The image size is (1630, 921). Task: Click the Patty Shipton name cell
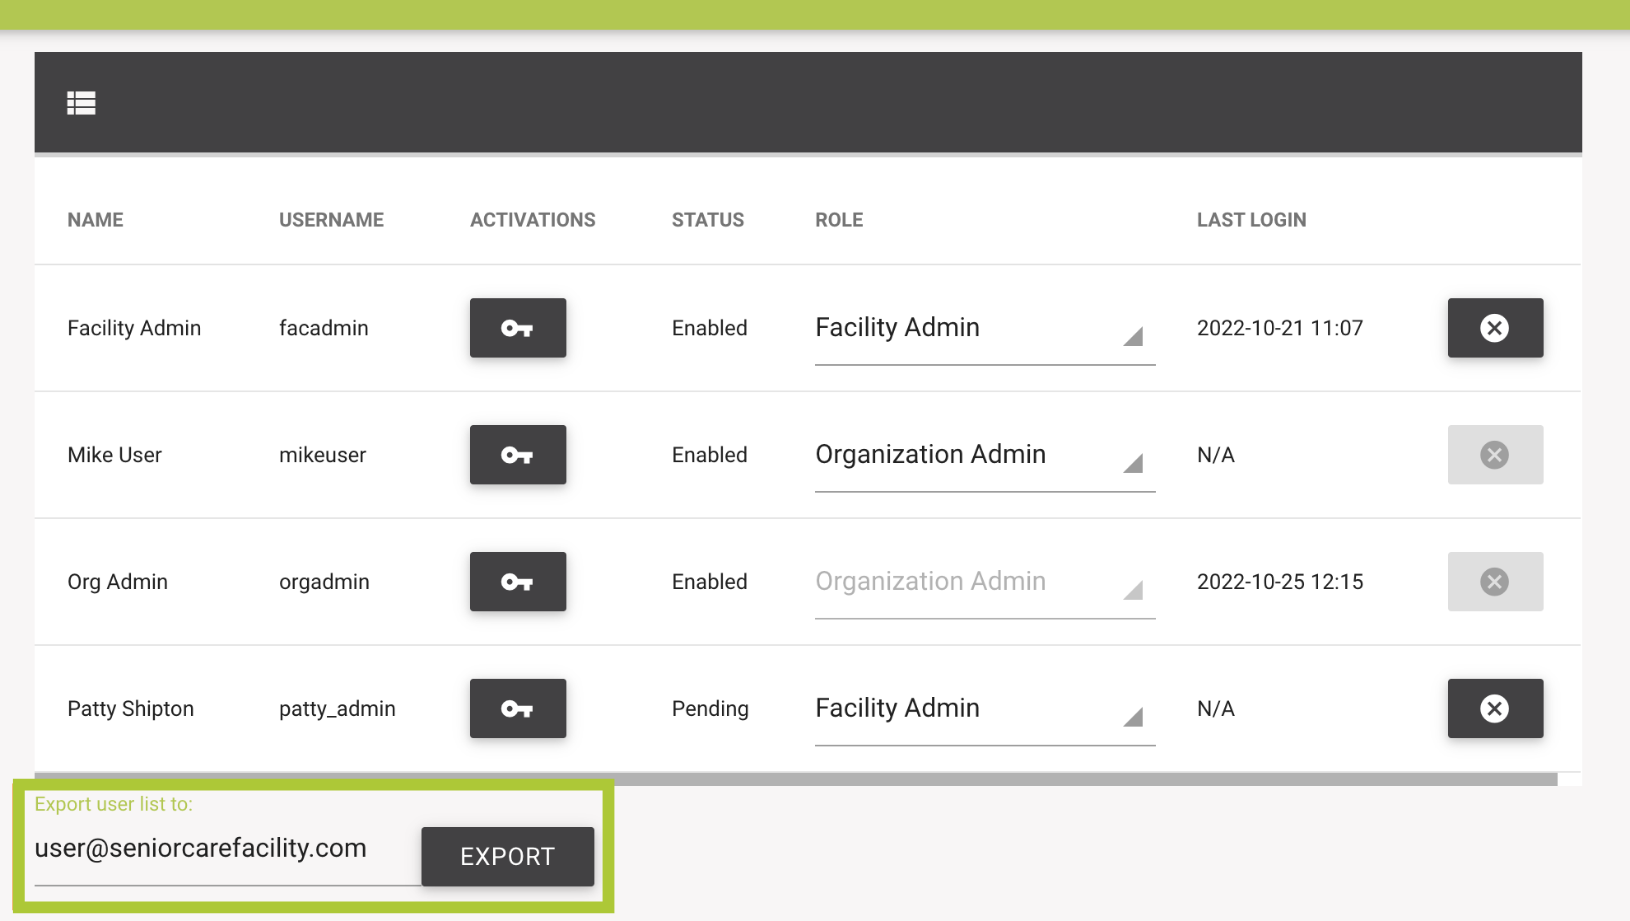[x=131, y=709]
